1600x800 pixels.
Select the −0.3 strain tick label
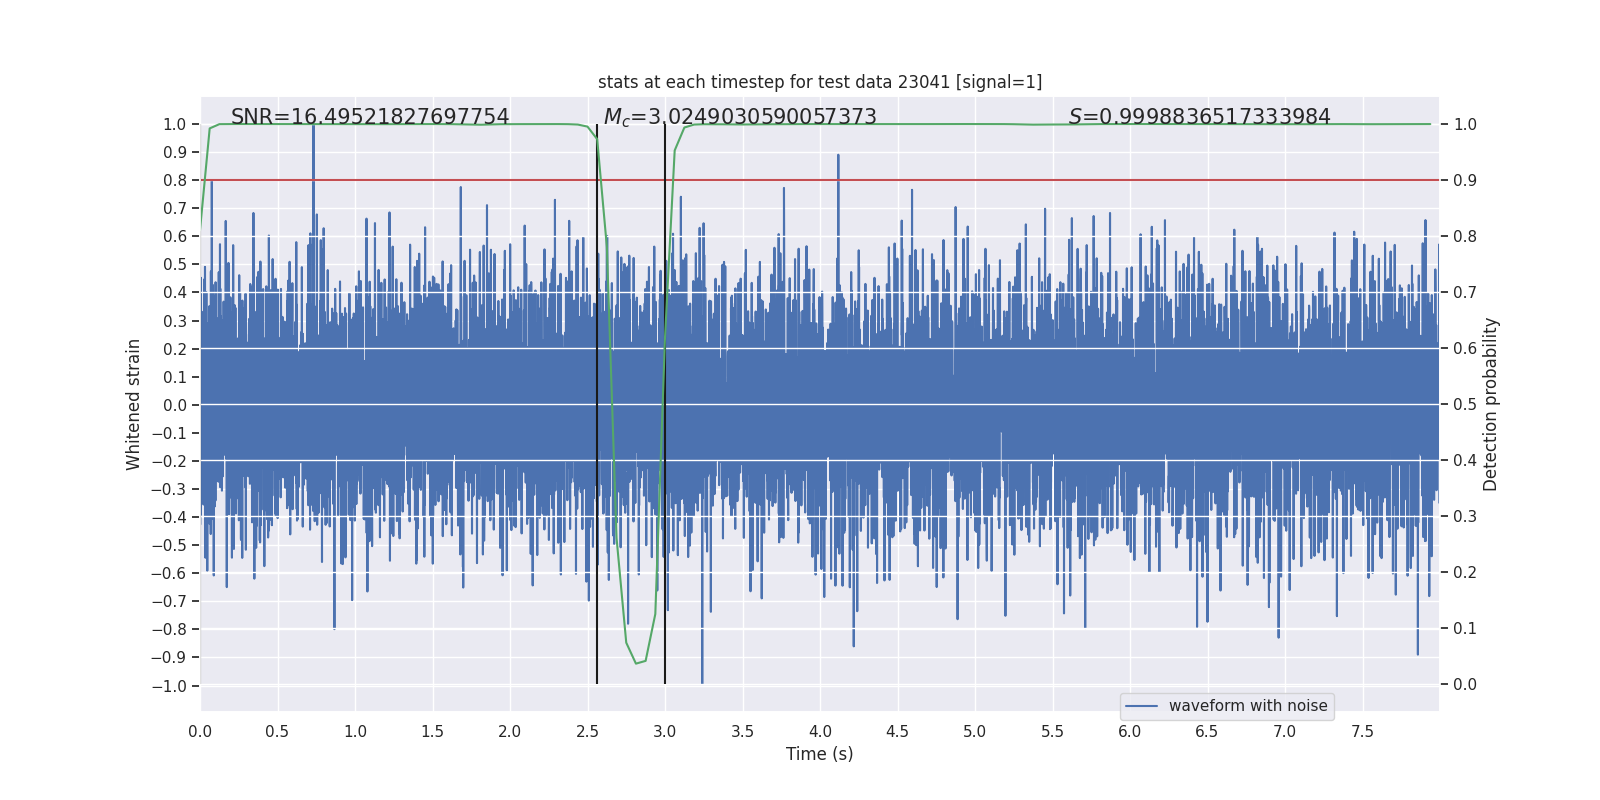[169, 489]
